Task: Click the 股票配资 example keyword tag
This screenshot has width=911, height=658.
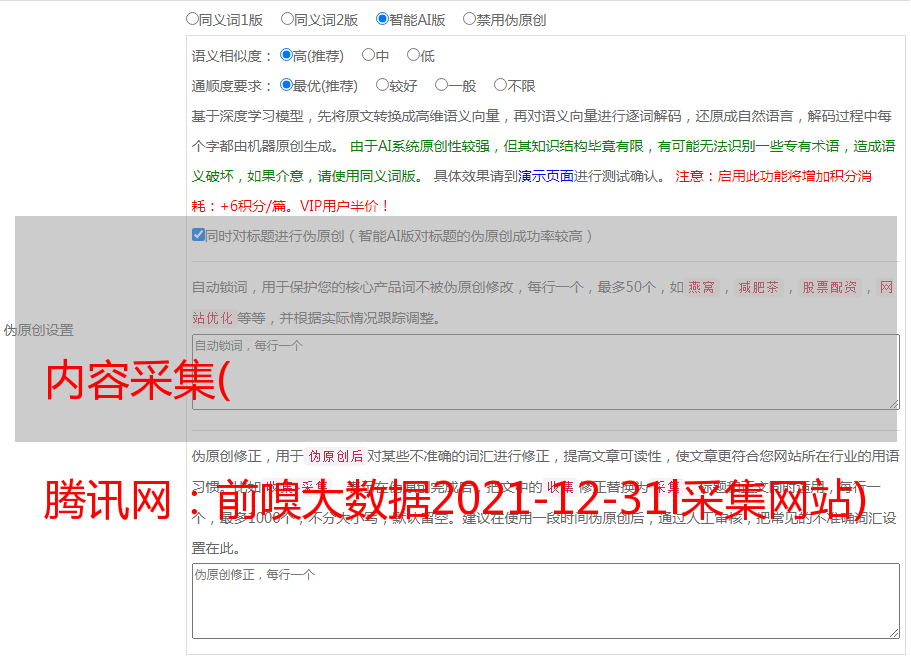Action: (x=830, y=287)
